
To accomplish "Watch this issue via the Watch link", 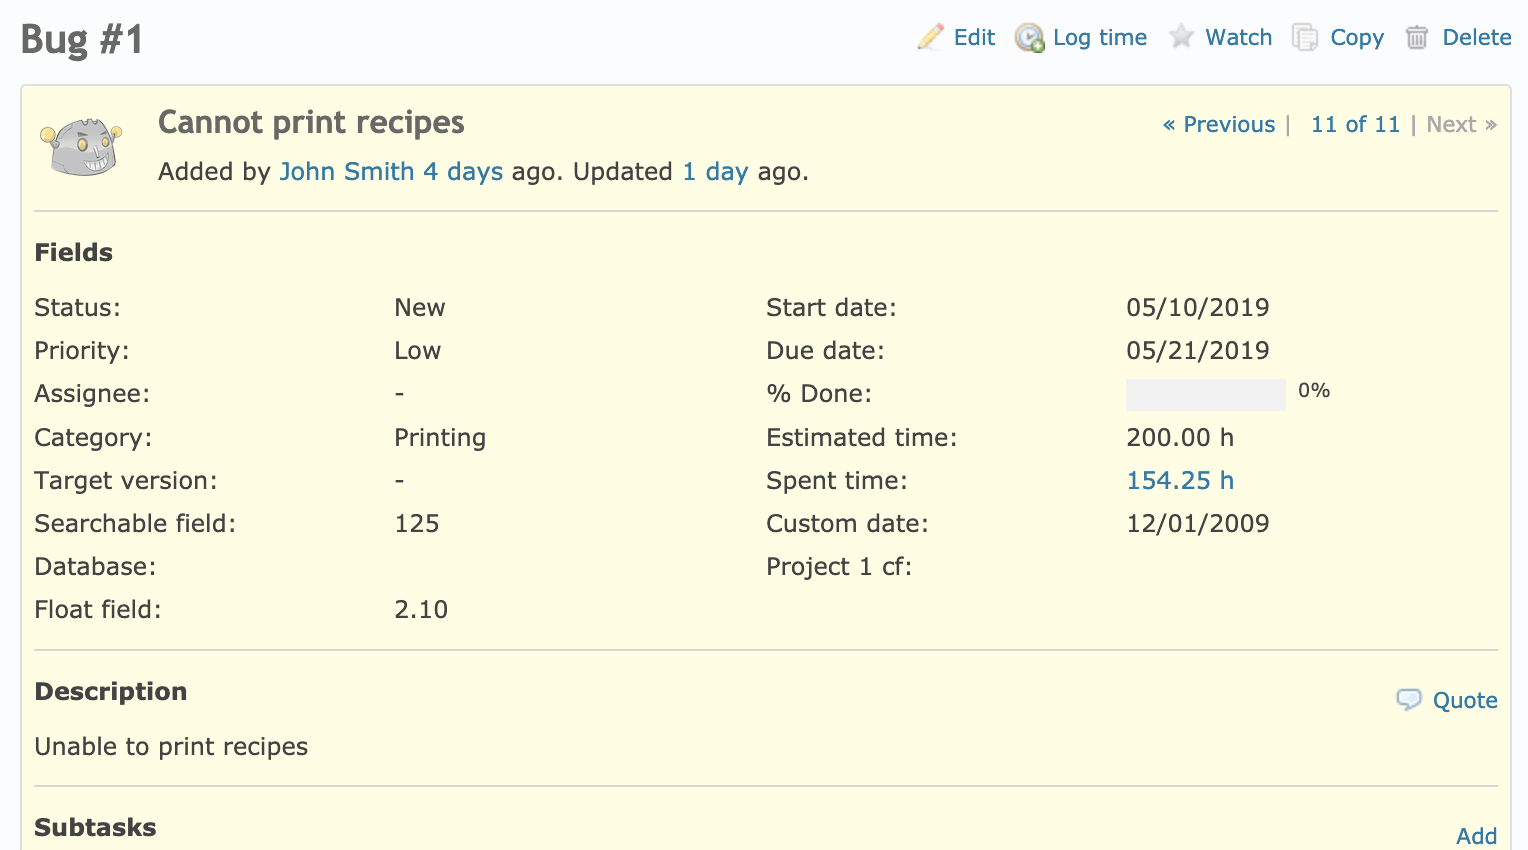I will coord(1238,38).
